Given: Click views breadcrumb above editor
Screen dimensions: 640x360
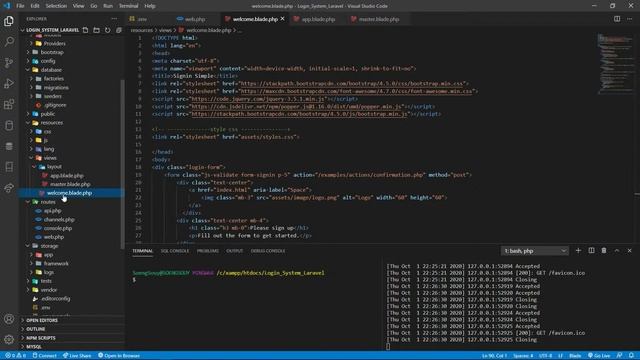Looking at the screenshot, I should [x=165, y=30].
